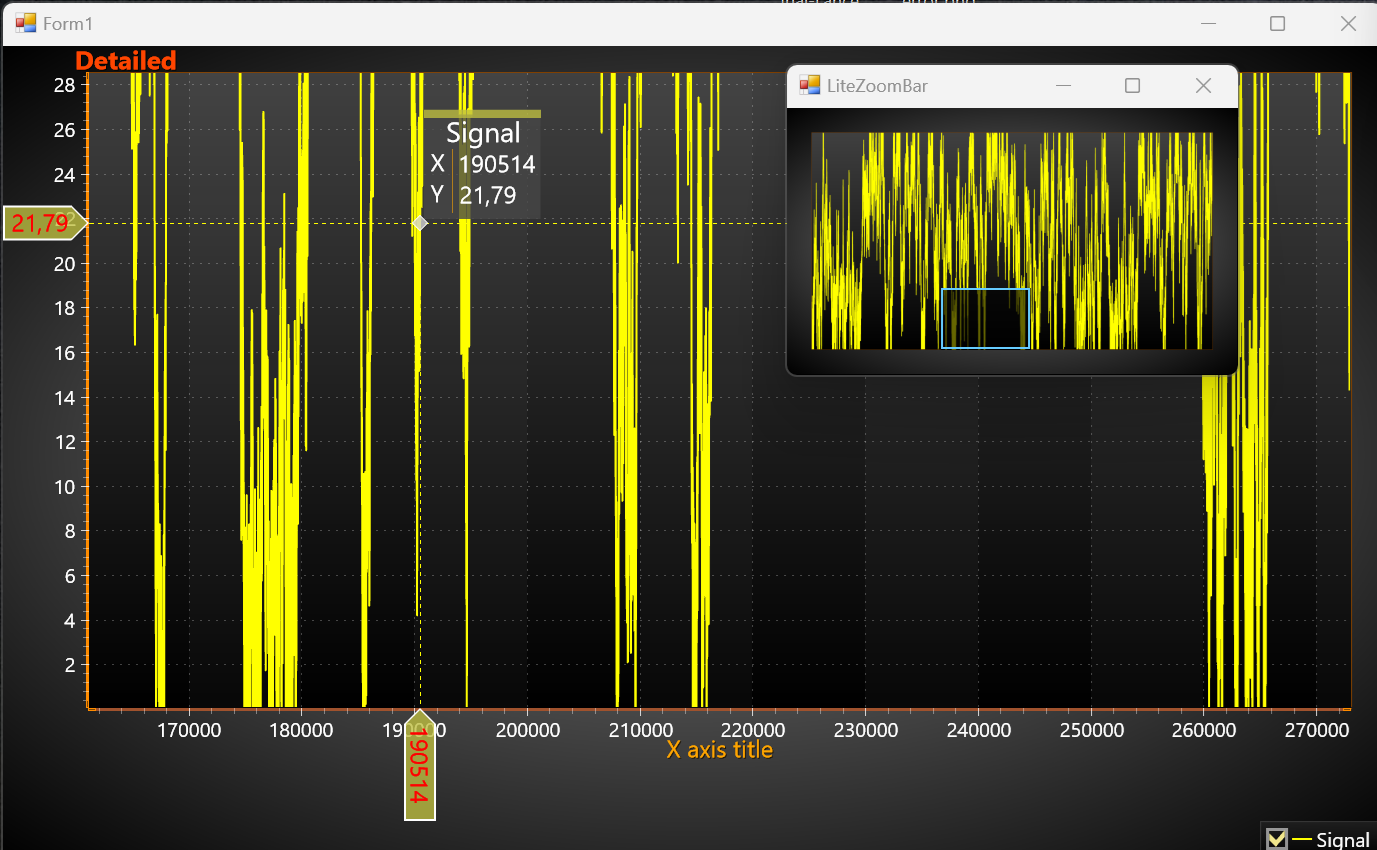Maximize the Form1 window
The width and height of the screenshot is (1377, 850).
[x=1277, y=23]
